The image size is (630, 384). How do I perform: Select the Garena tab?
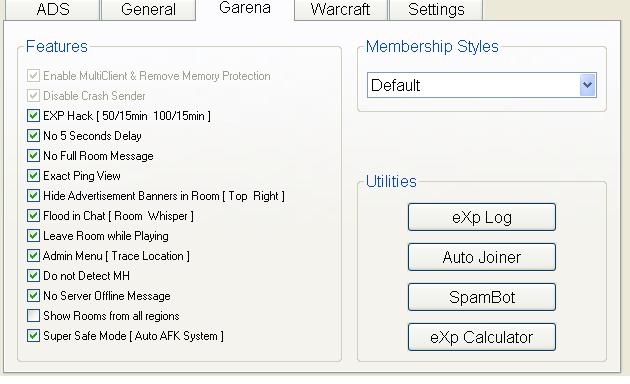(245, 9)
